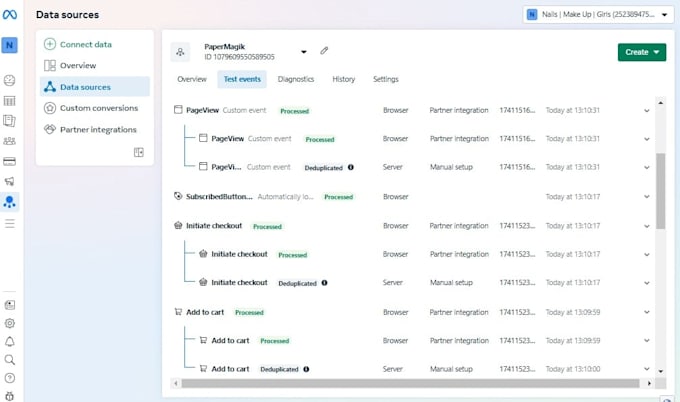Viewport: 680px width, 402px height.
Task: Expand nested Add to cart Processed row chevron
Action: point(647,341)
